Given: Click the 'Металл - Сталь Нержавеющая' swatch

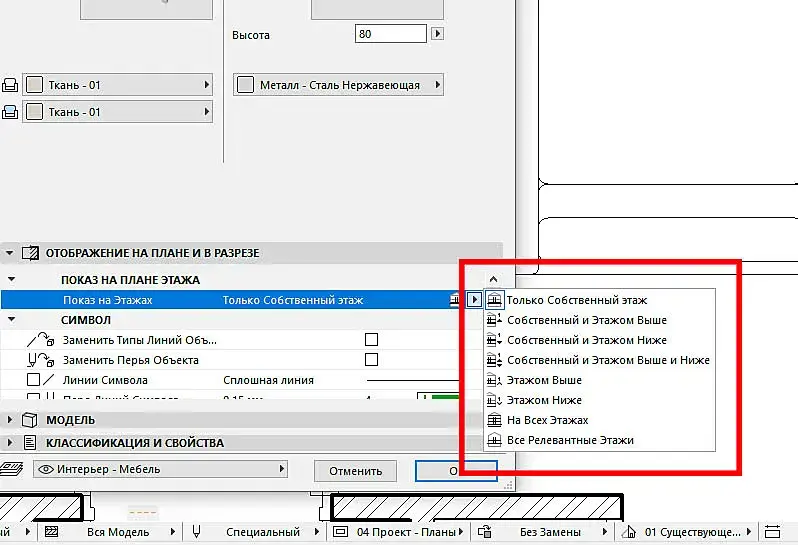Looking at the screenshot, I should (x=245, y=84).
